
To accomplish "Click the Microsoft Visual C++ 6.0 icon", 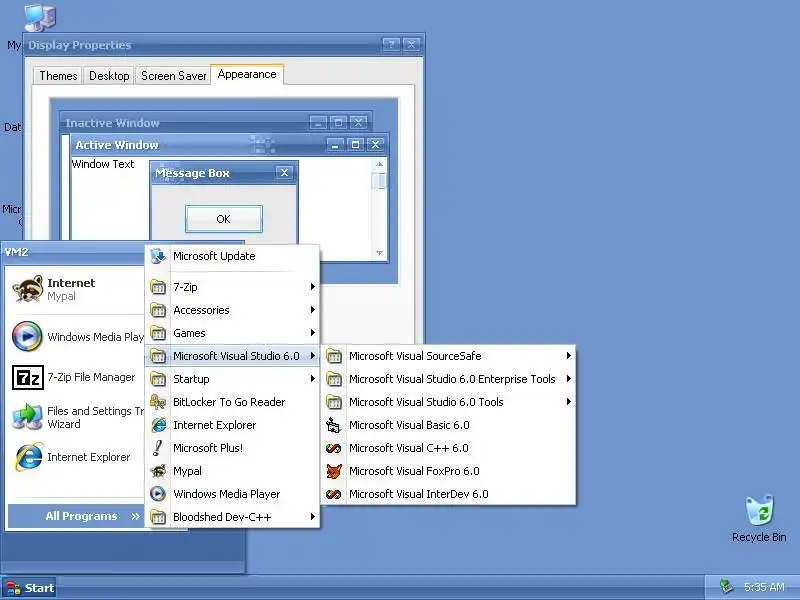I will [333, 448].
